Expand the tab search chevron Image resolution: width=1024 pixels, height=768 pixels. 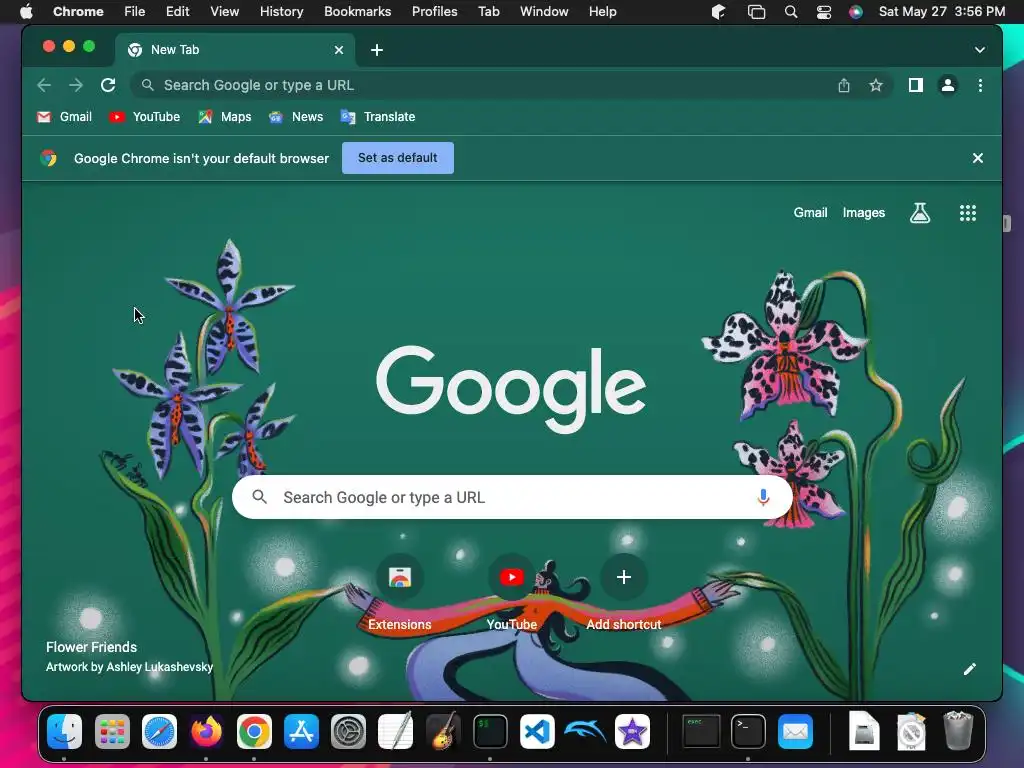(980, 50)
